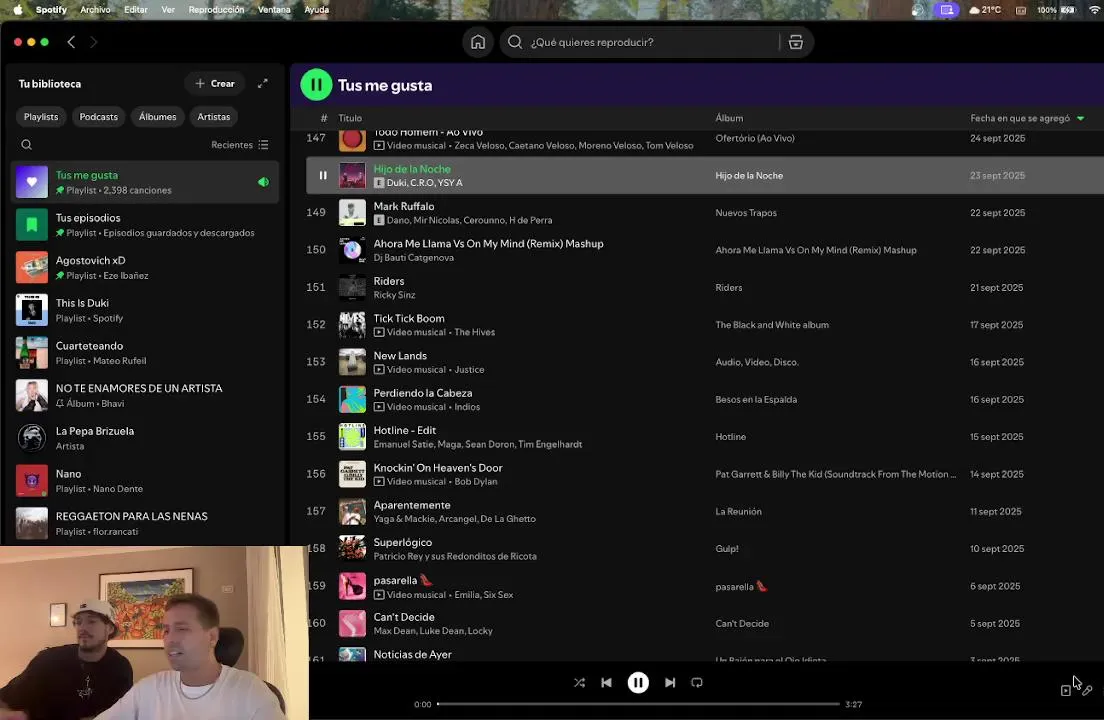Navigate back with the left arrow

pos(71,42)
